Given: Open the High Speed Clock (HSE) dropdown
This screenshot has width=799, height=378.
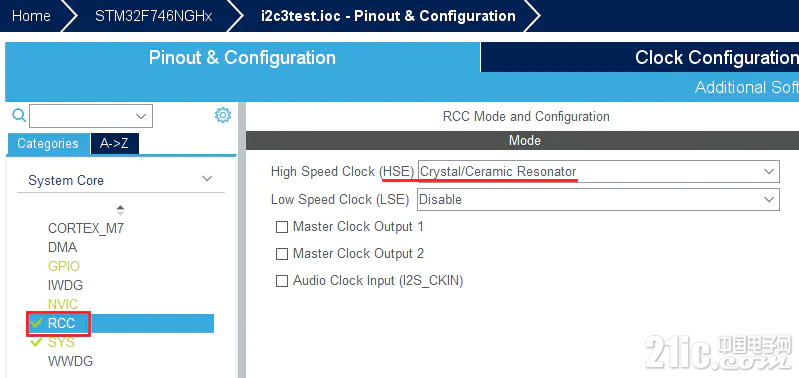Looking at the screenshot, I should click(x=598, y=172).
